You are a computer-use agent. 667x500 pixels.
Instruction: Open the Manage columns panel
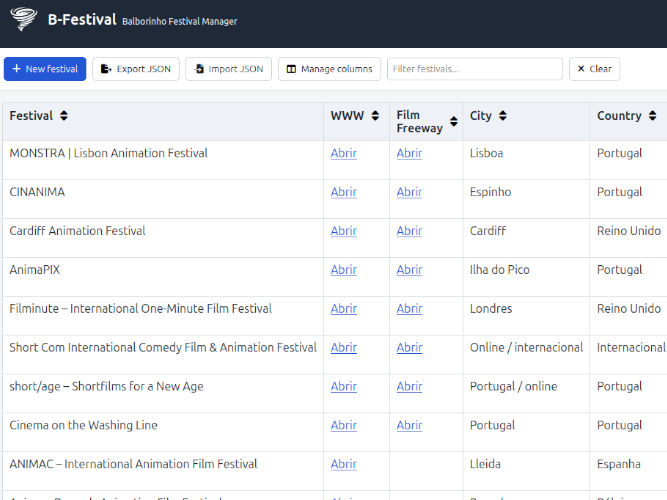click(x=329, y=69)
